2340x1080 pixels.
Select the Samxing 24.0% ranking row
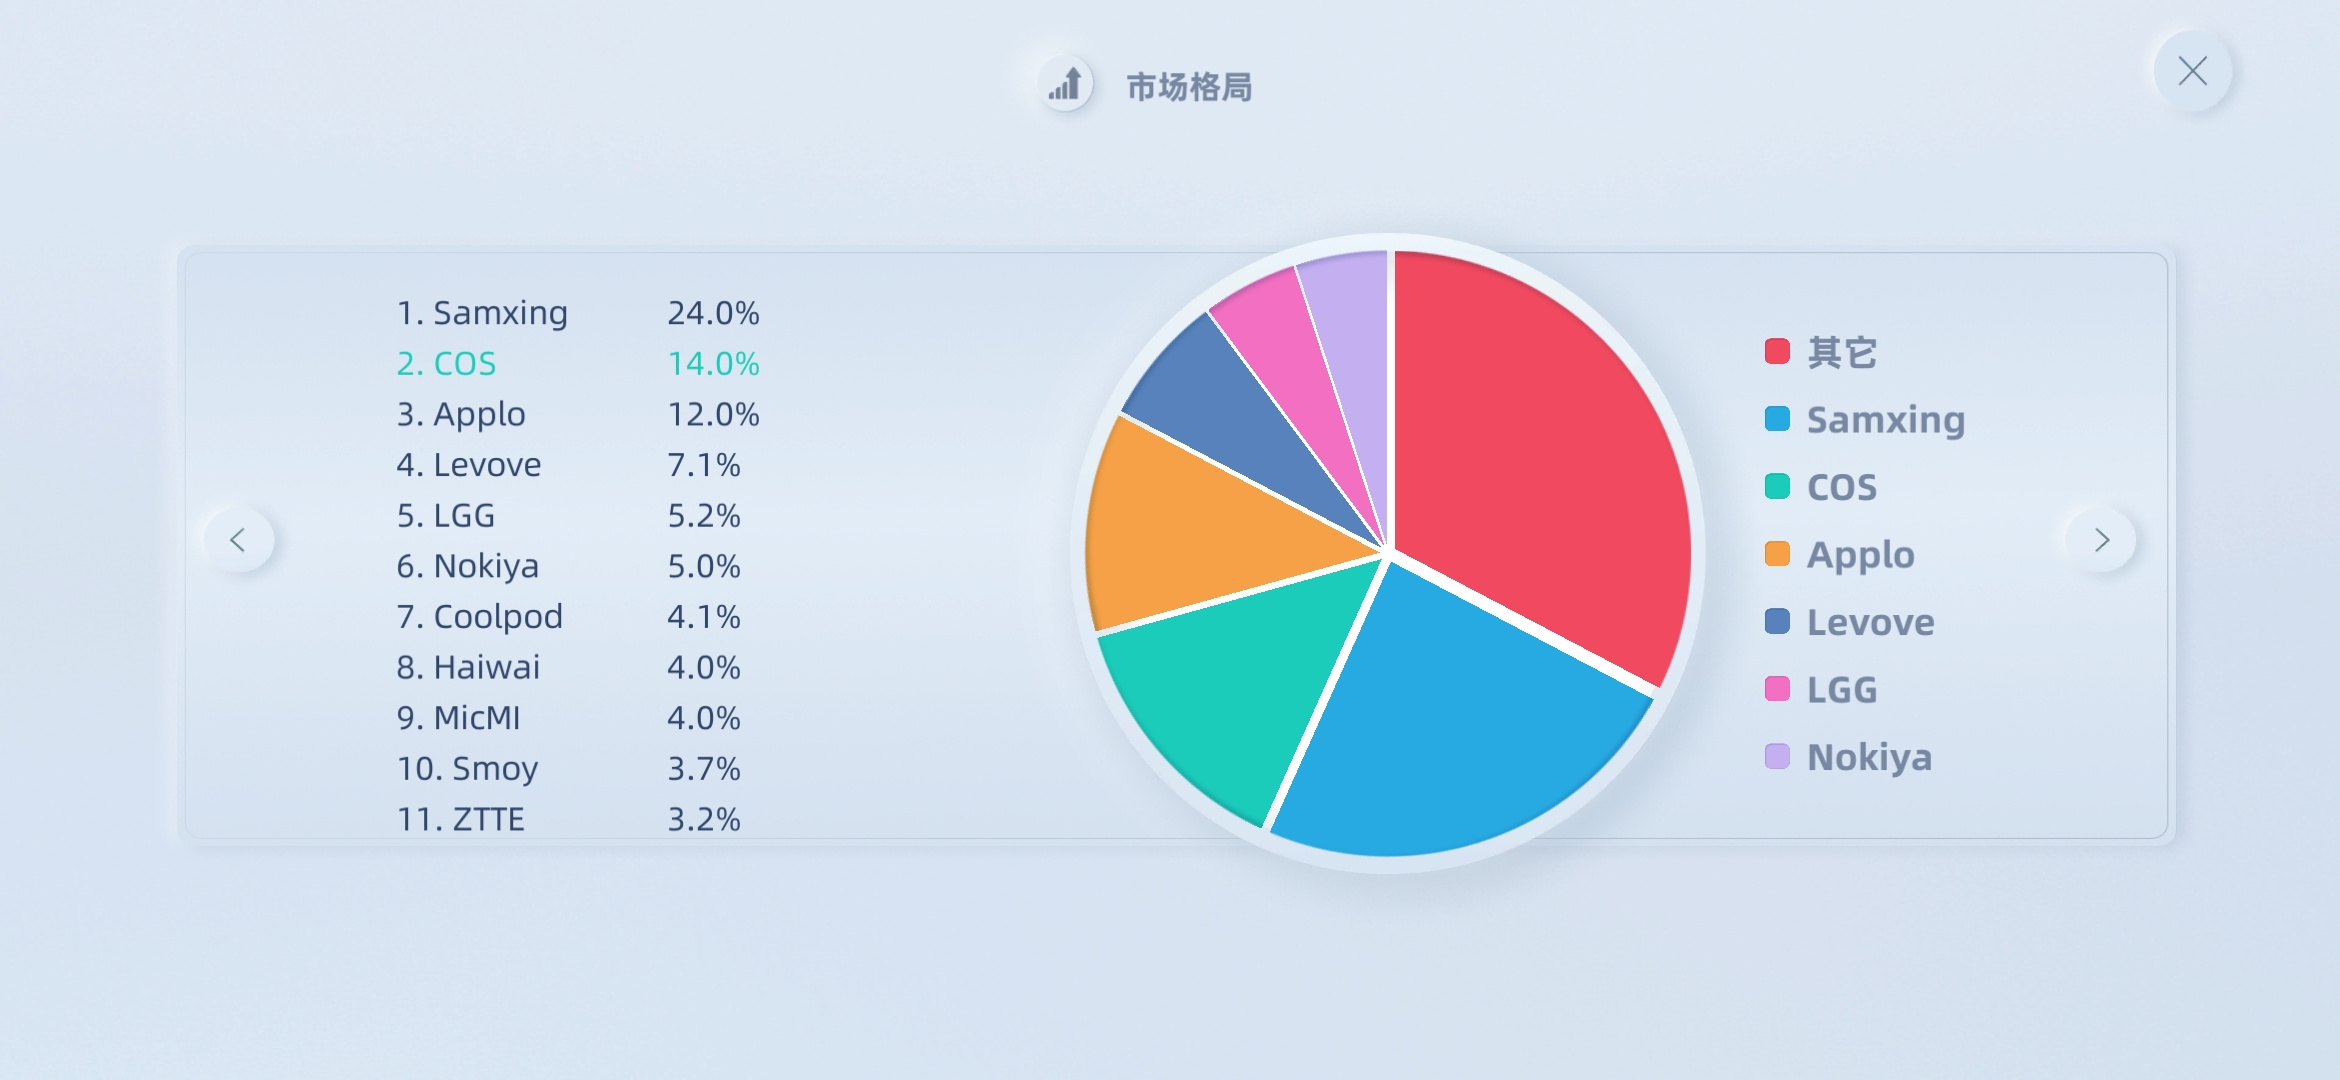pyautogui.click(x=578, y=313)
